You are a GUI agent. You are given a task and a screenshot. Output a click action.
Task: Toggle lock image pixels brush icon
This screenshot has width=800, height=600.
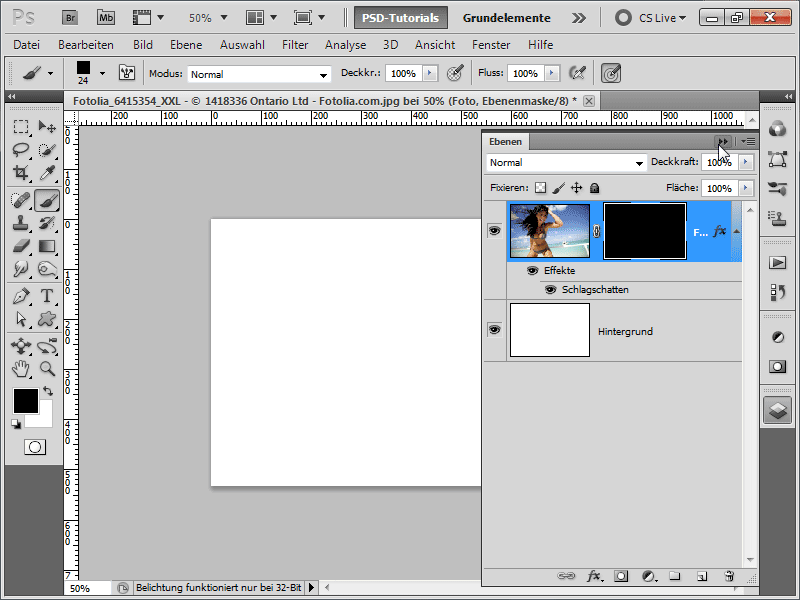point(559,188)
